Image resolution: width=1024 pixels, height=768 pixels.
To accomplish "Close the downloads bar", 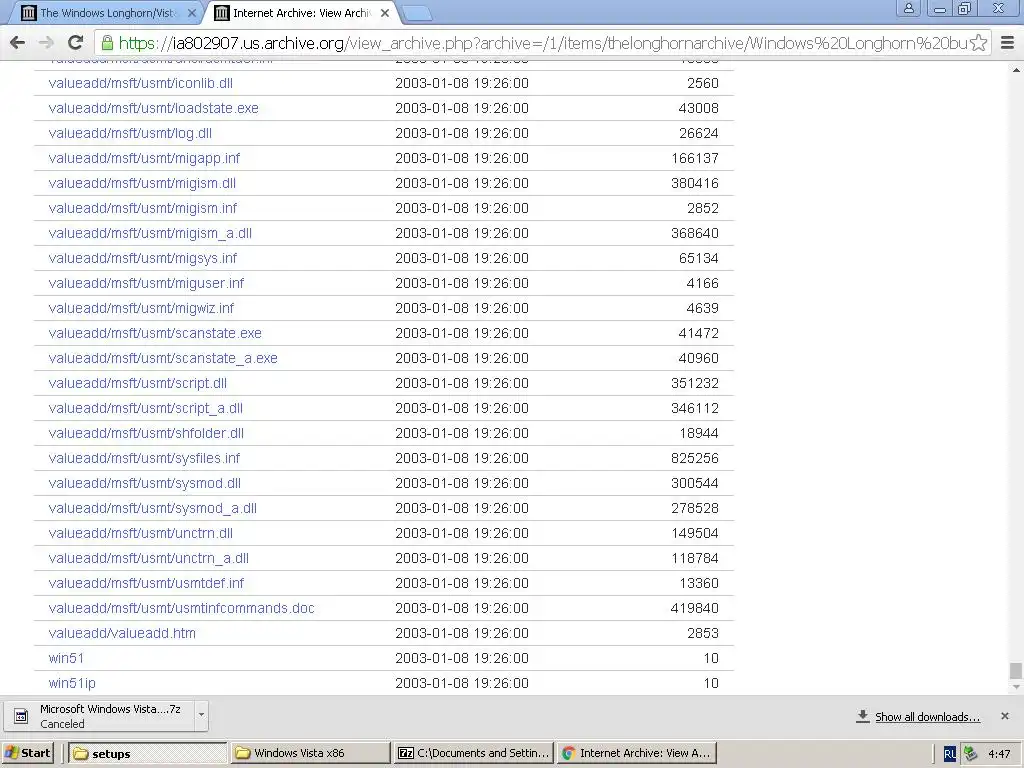I will 1005,716.
